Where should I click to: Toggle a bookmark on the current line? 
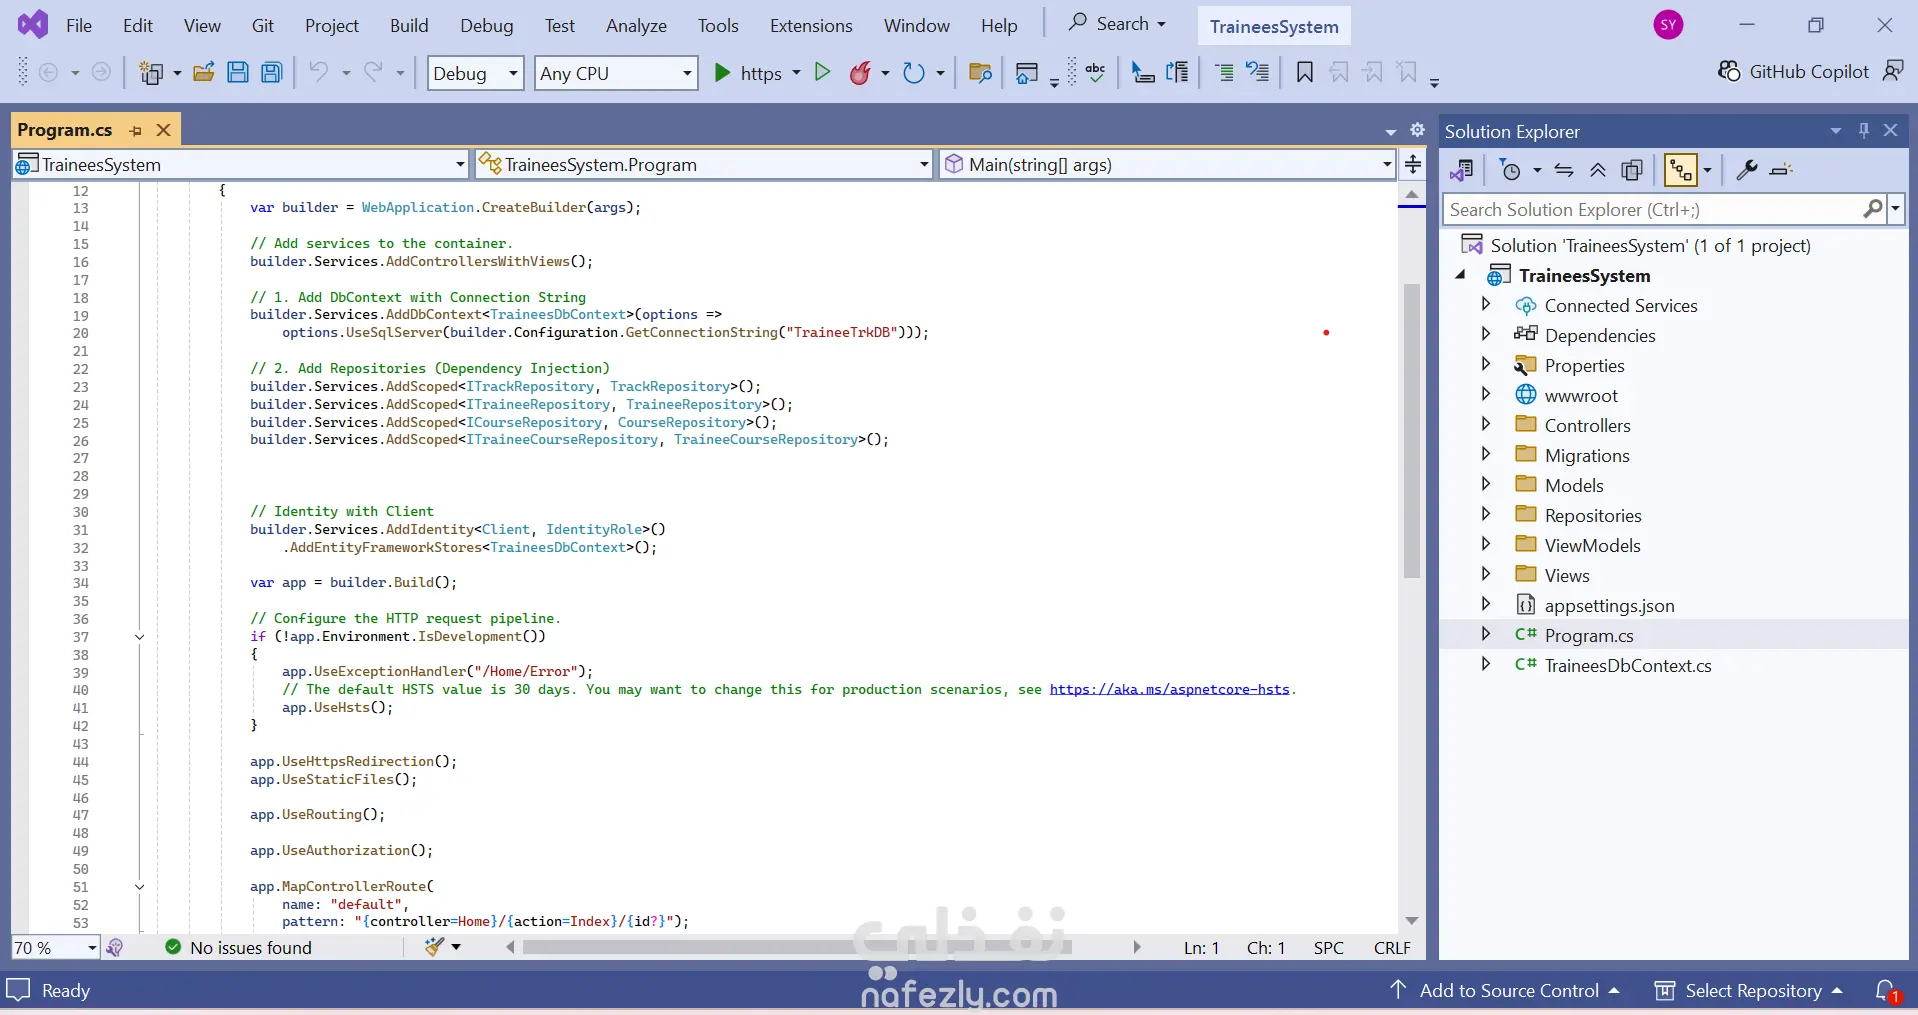coord(1304,72)
